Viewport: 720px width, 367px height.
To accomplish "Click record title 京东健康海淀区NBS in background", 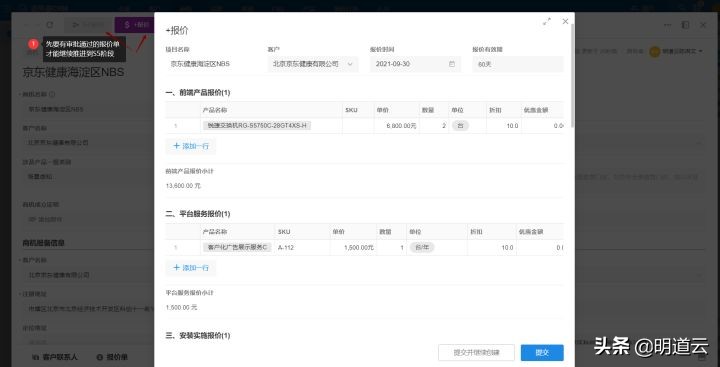I will (73, 73).
